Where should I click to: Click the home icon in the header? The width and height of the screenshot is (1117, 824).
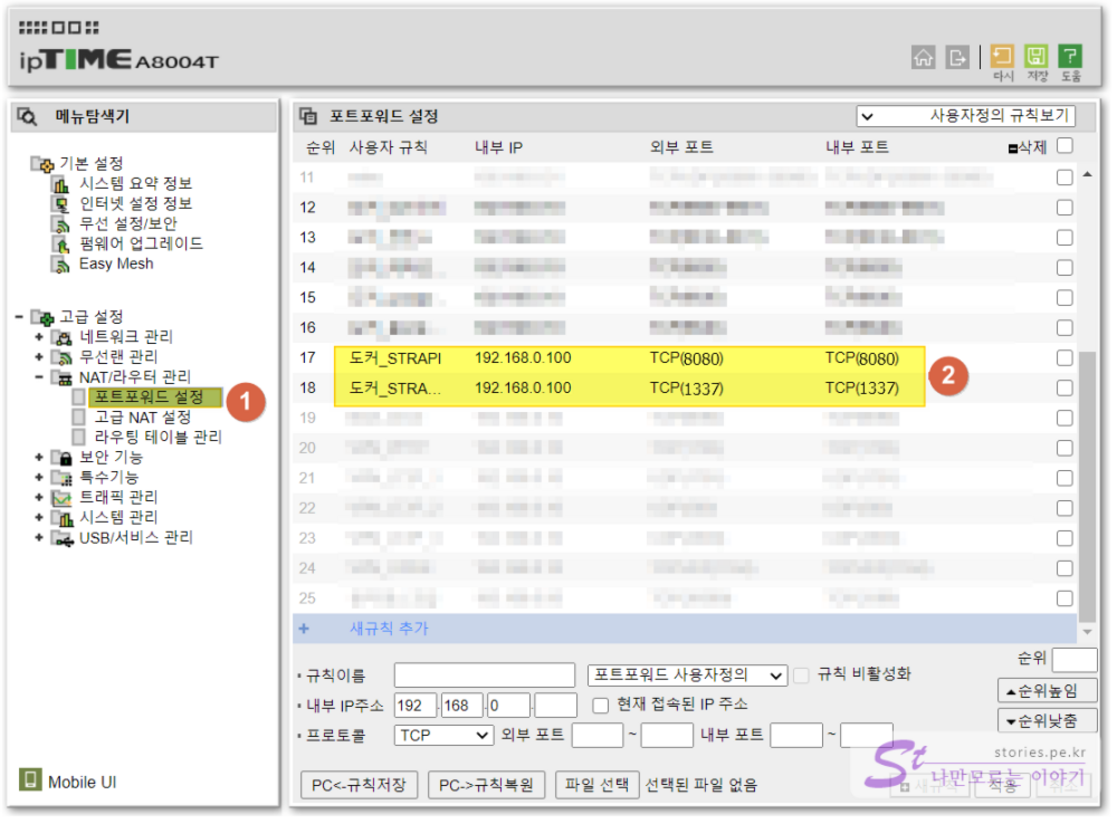(923, 57)
